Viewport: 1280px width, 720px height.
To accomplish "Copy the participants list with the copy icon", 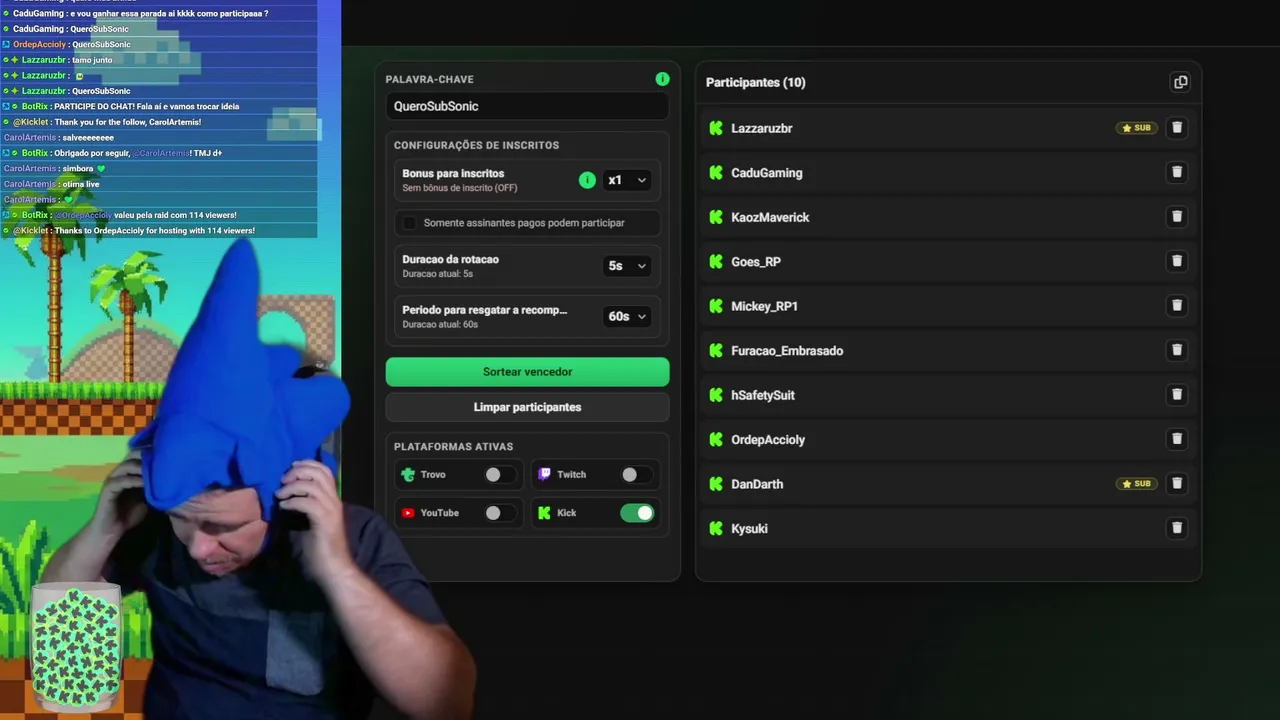I will (x=1180, y=82).
